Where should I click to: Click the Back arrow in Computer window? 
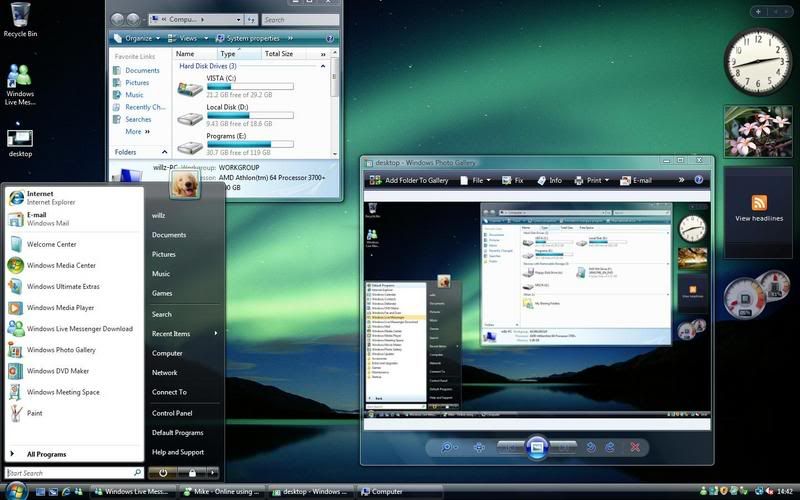pyautogui.click(x=117, y=19)
